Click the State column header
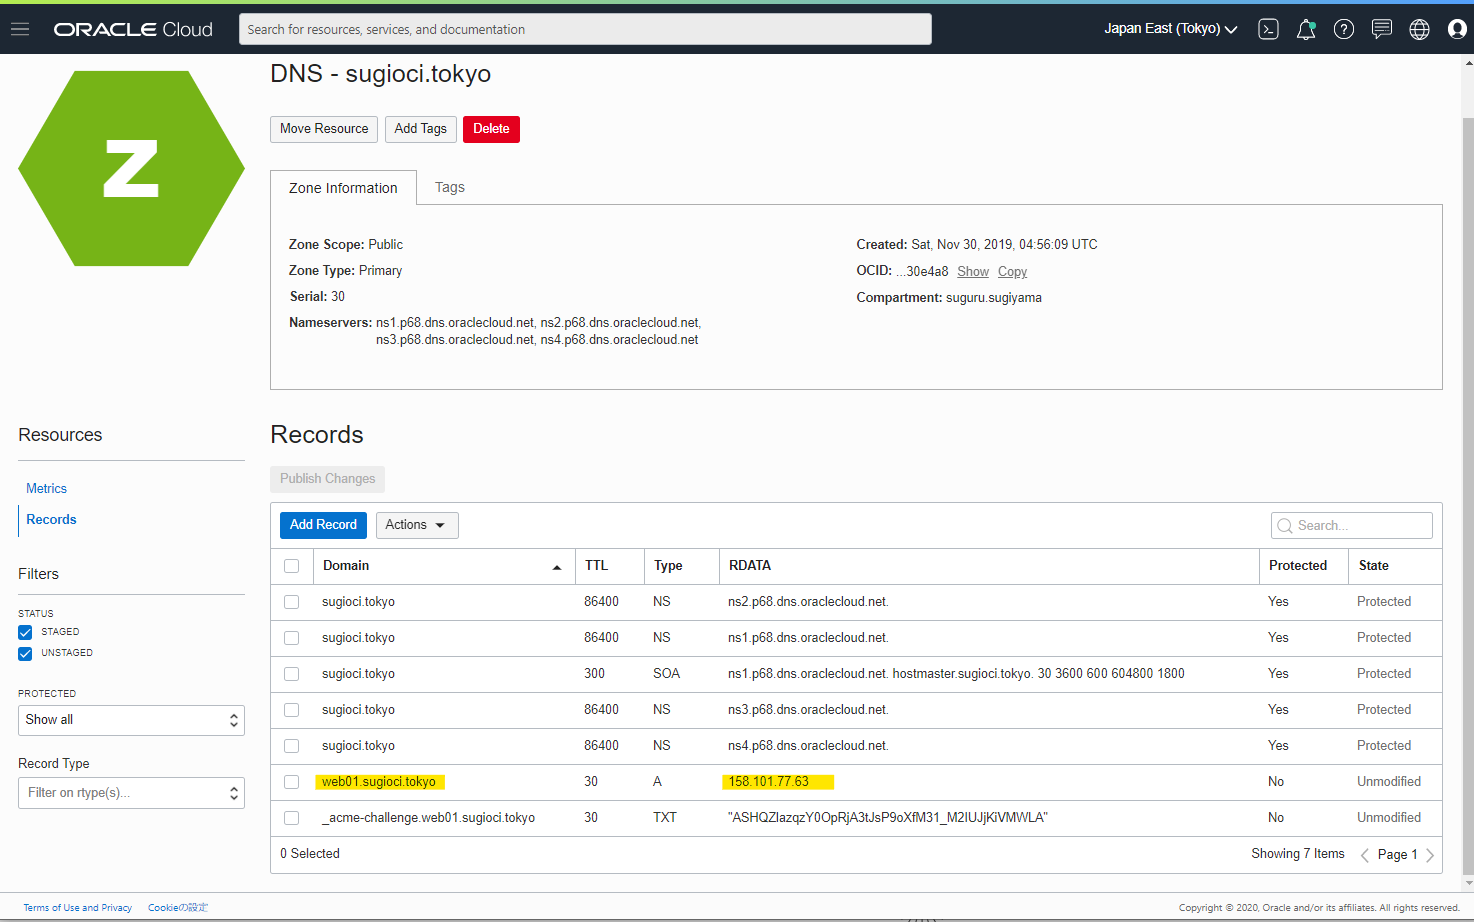The height and width of the screenshot is (922, 1474). click(x=1374, y=566)
